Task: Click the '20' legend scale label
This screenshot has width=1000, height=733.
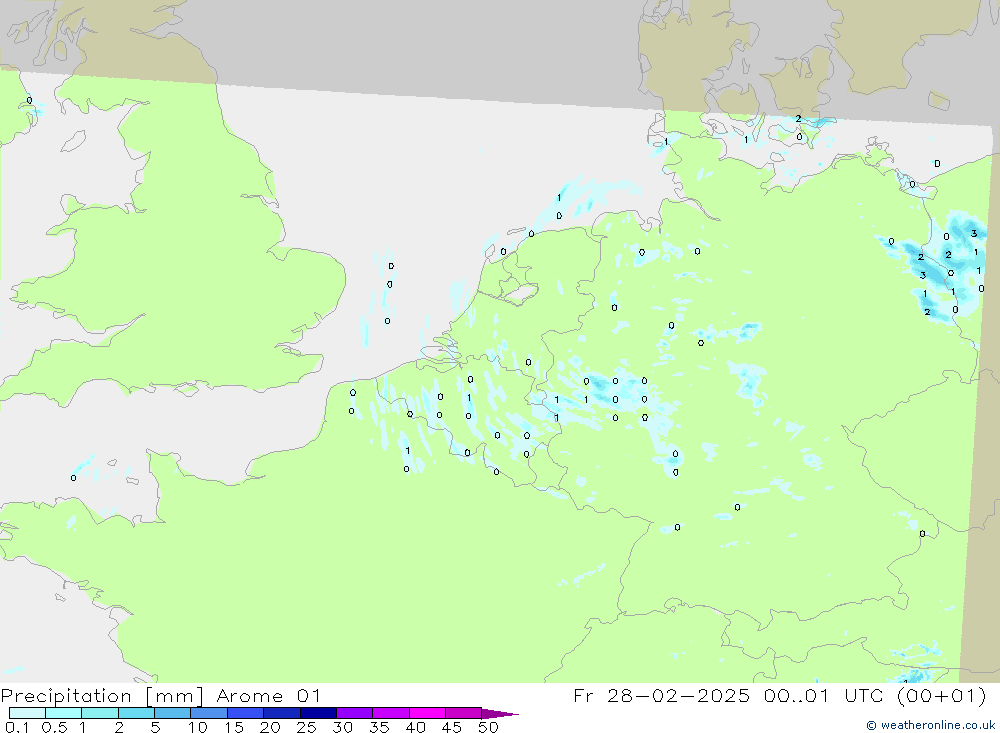Action: tap(270, 727)
